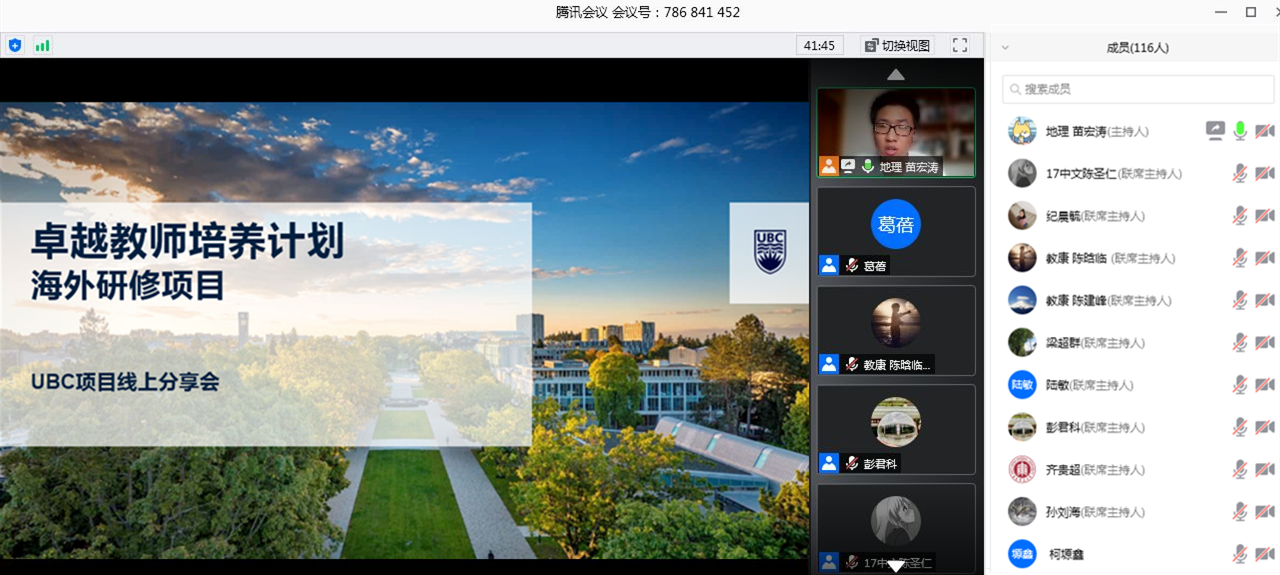
Task: Click 苗宏涛's green microphone icon in member list
Action: coord(1240,131)
